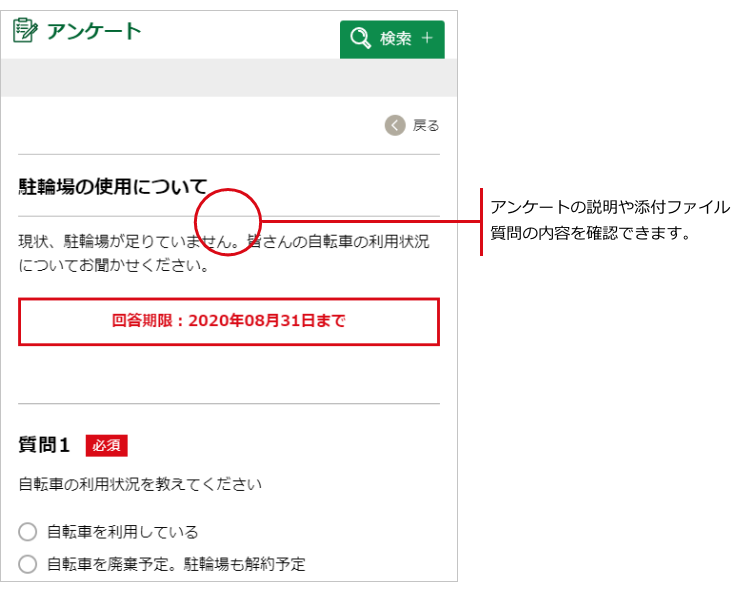This screenshot has height=592, width=750.
Task: Click the red 必須 badge
Action: [106, 445]
